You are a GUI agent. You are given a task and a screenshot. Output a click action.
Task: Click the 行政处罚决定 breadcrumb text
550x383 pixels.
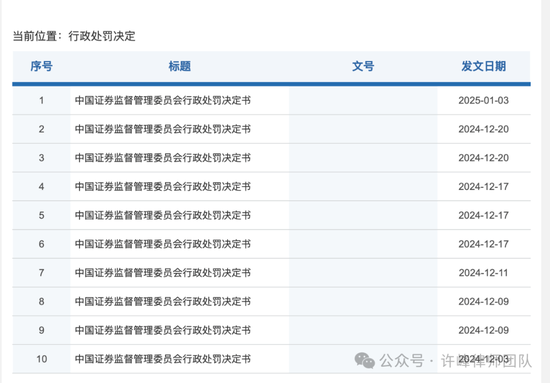point(102,36)
